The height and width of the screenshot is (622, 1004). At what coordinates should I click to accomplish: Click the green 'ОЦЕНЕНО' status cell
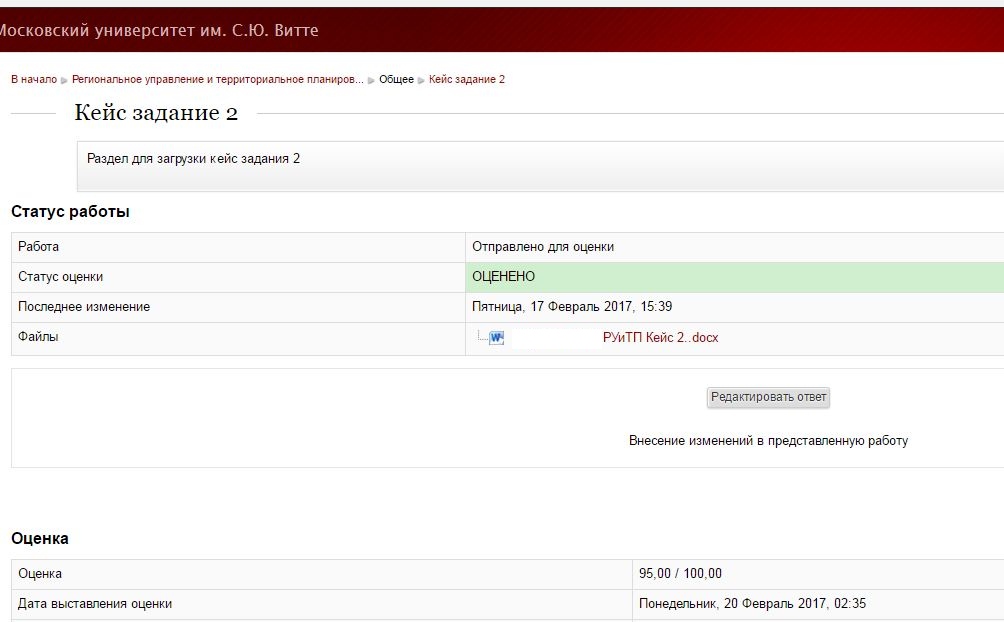coord(503,277)
